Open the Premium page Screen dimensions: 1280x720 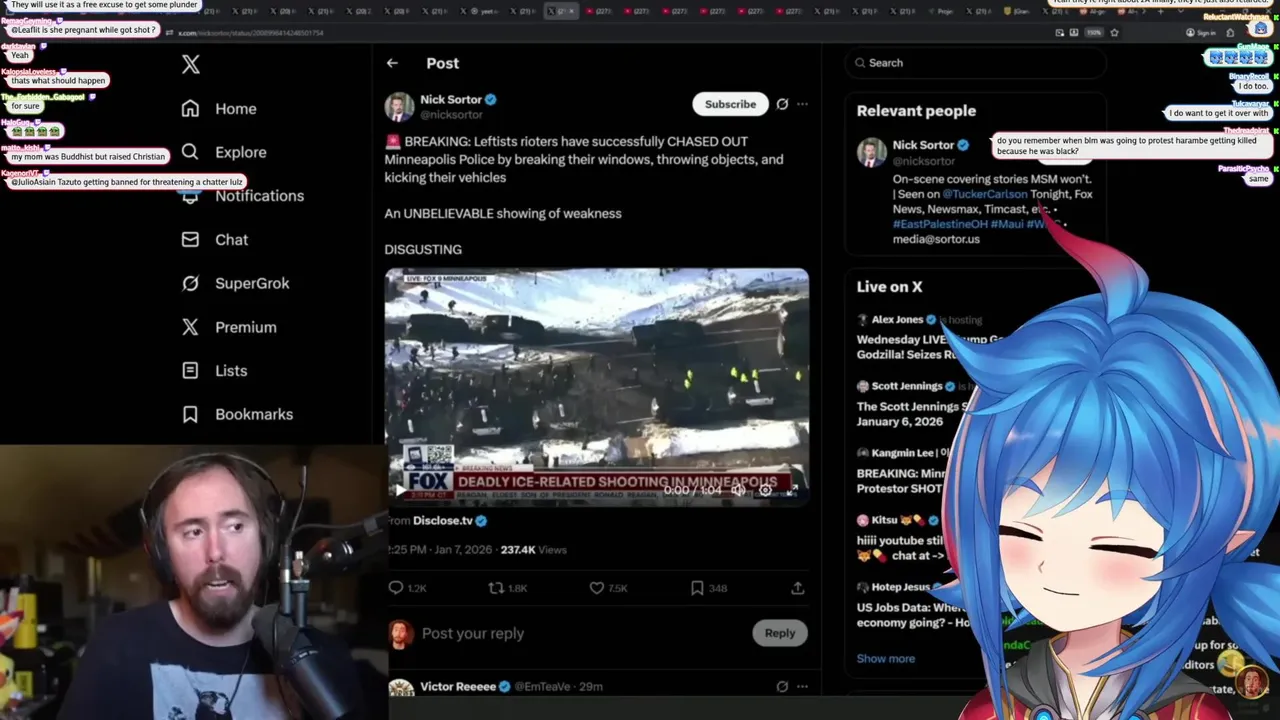229,327
